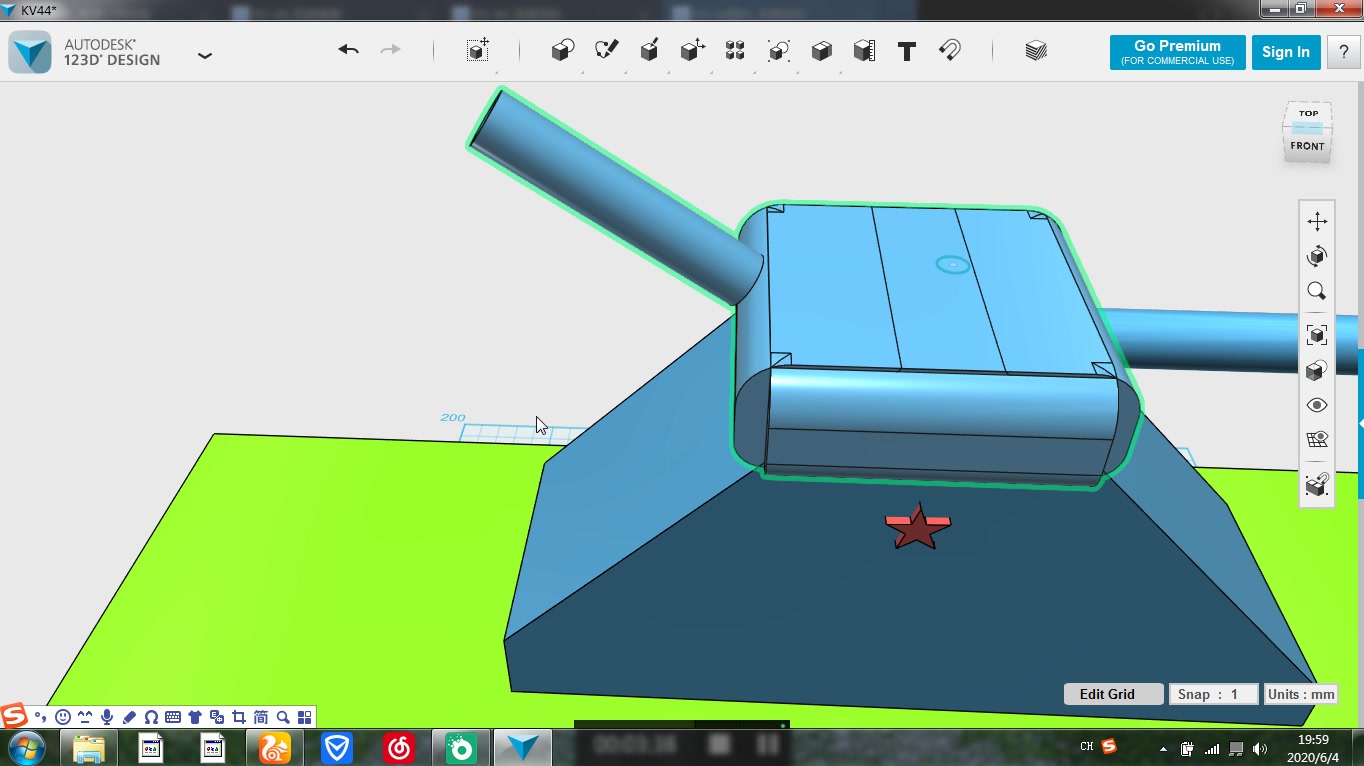This screenshot has height=766, width=1364.
Task: Click the Pattern tool icon
Action: pos(735,51)
